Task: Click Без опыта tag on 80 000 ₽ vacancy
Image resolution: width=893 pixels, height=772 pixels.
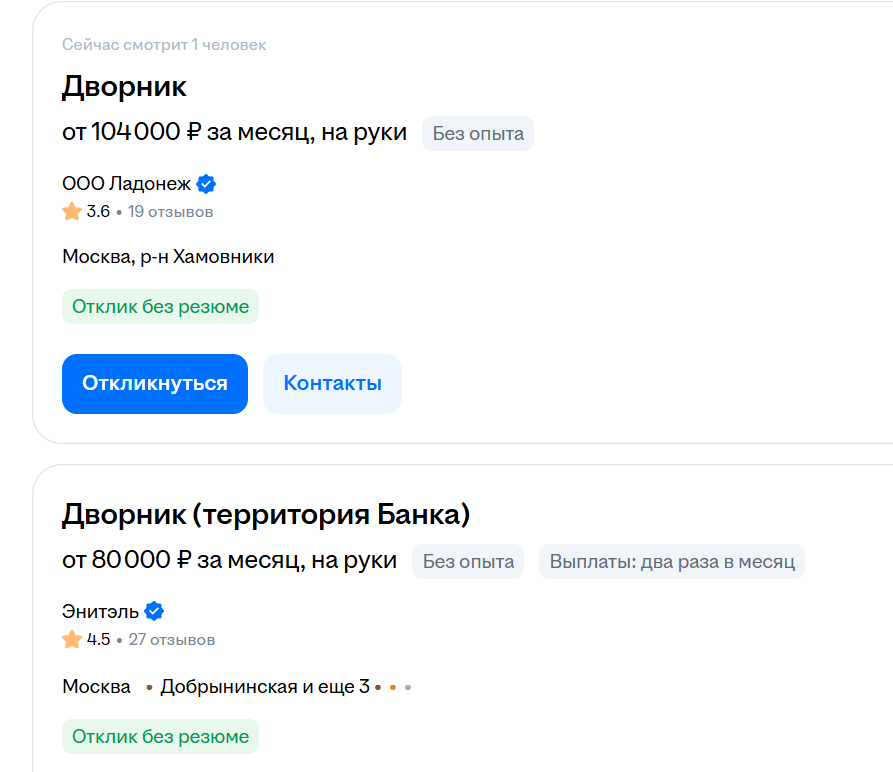Action: point(468,561)
